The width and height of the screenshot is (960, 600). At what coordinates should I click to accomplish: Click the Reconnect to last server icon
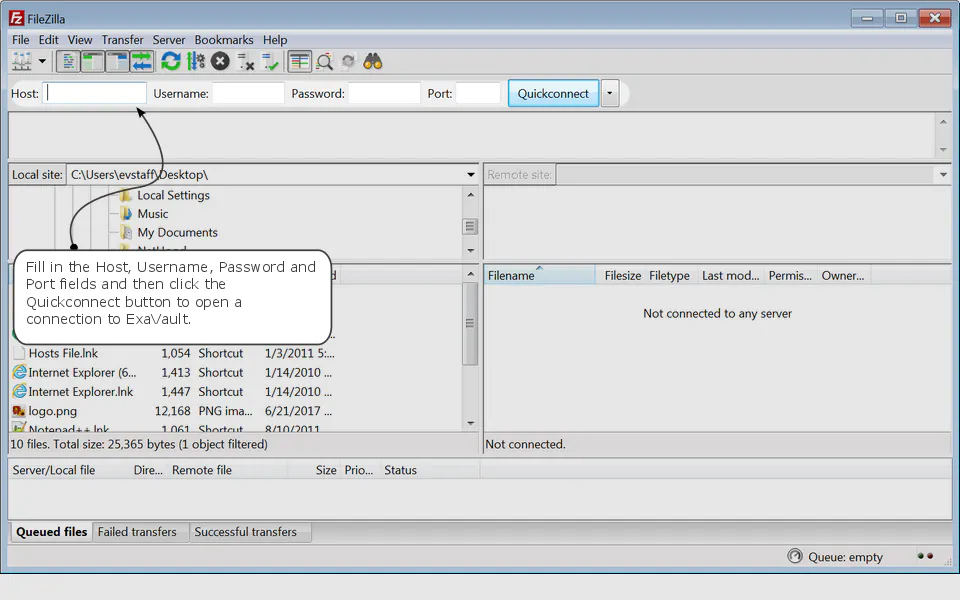click(270, 61)
